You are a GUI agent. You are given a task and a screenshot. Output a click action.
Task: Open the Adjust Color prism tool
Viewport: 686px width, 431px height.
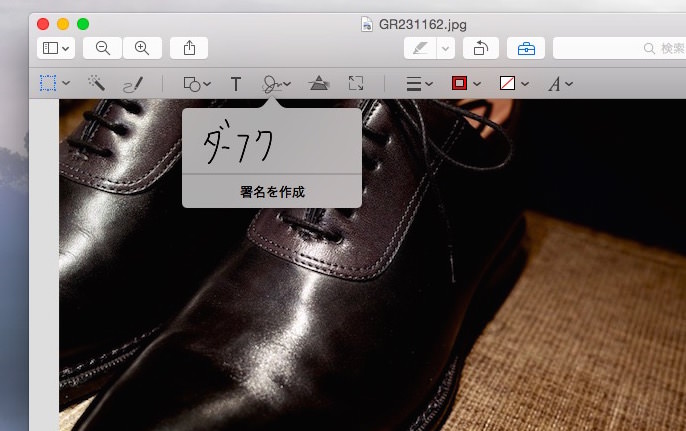(x=319, y=83)
